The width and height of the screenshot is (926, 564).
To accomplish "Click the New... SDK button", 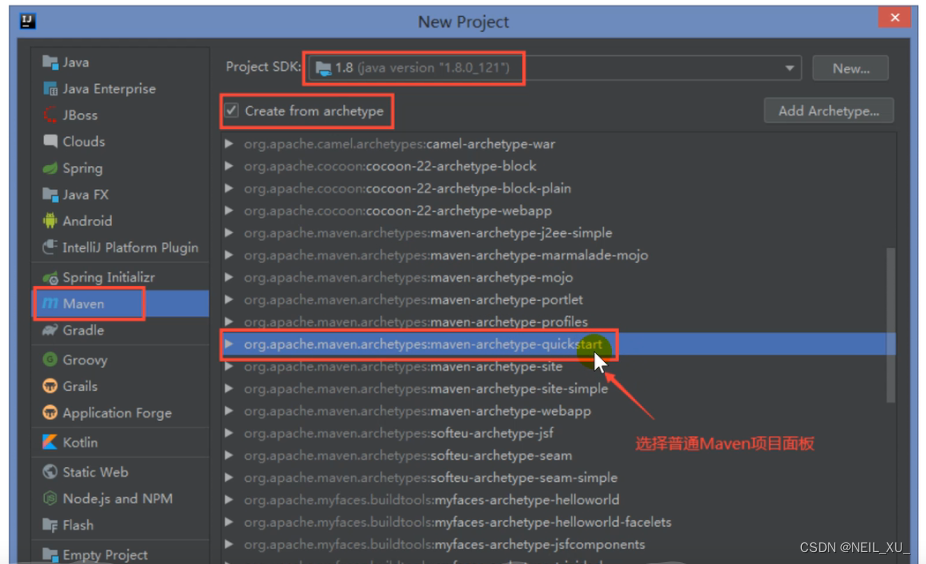I will (850, 68).
